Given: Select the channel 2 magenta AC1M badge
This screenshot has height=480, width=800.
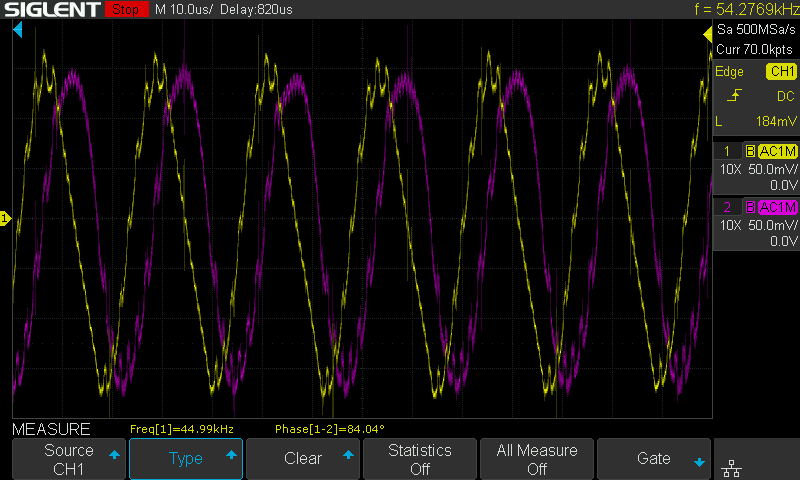Looking at the screenshot, I should (777, 207).
